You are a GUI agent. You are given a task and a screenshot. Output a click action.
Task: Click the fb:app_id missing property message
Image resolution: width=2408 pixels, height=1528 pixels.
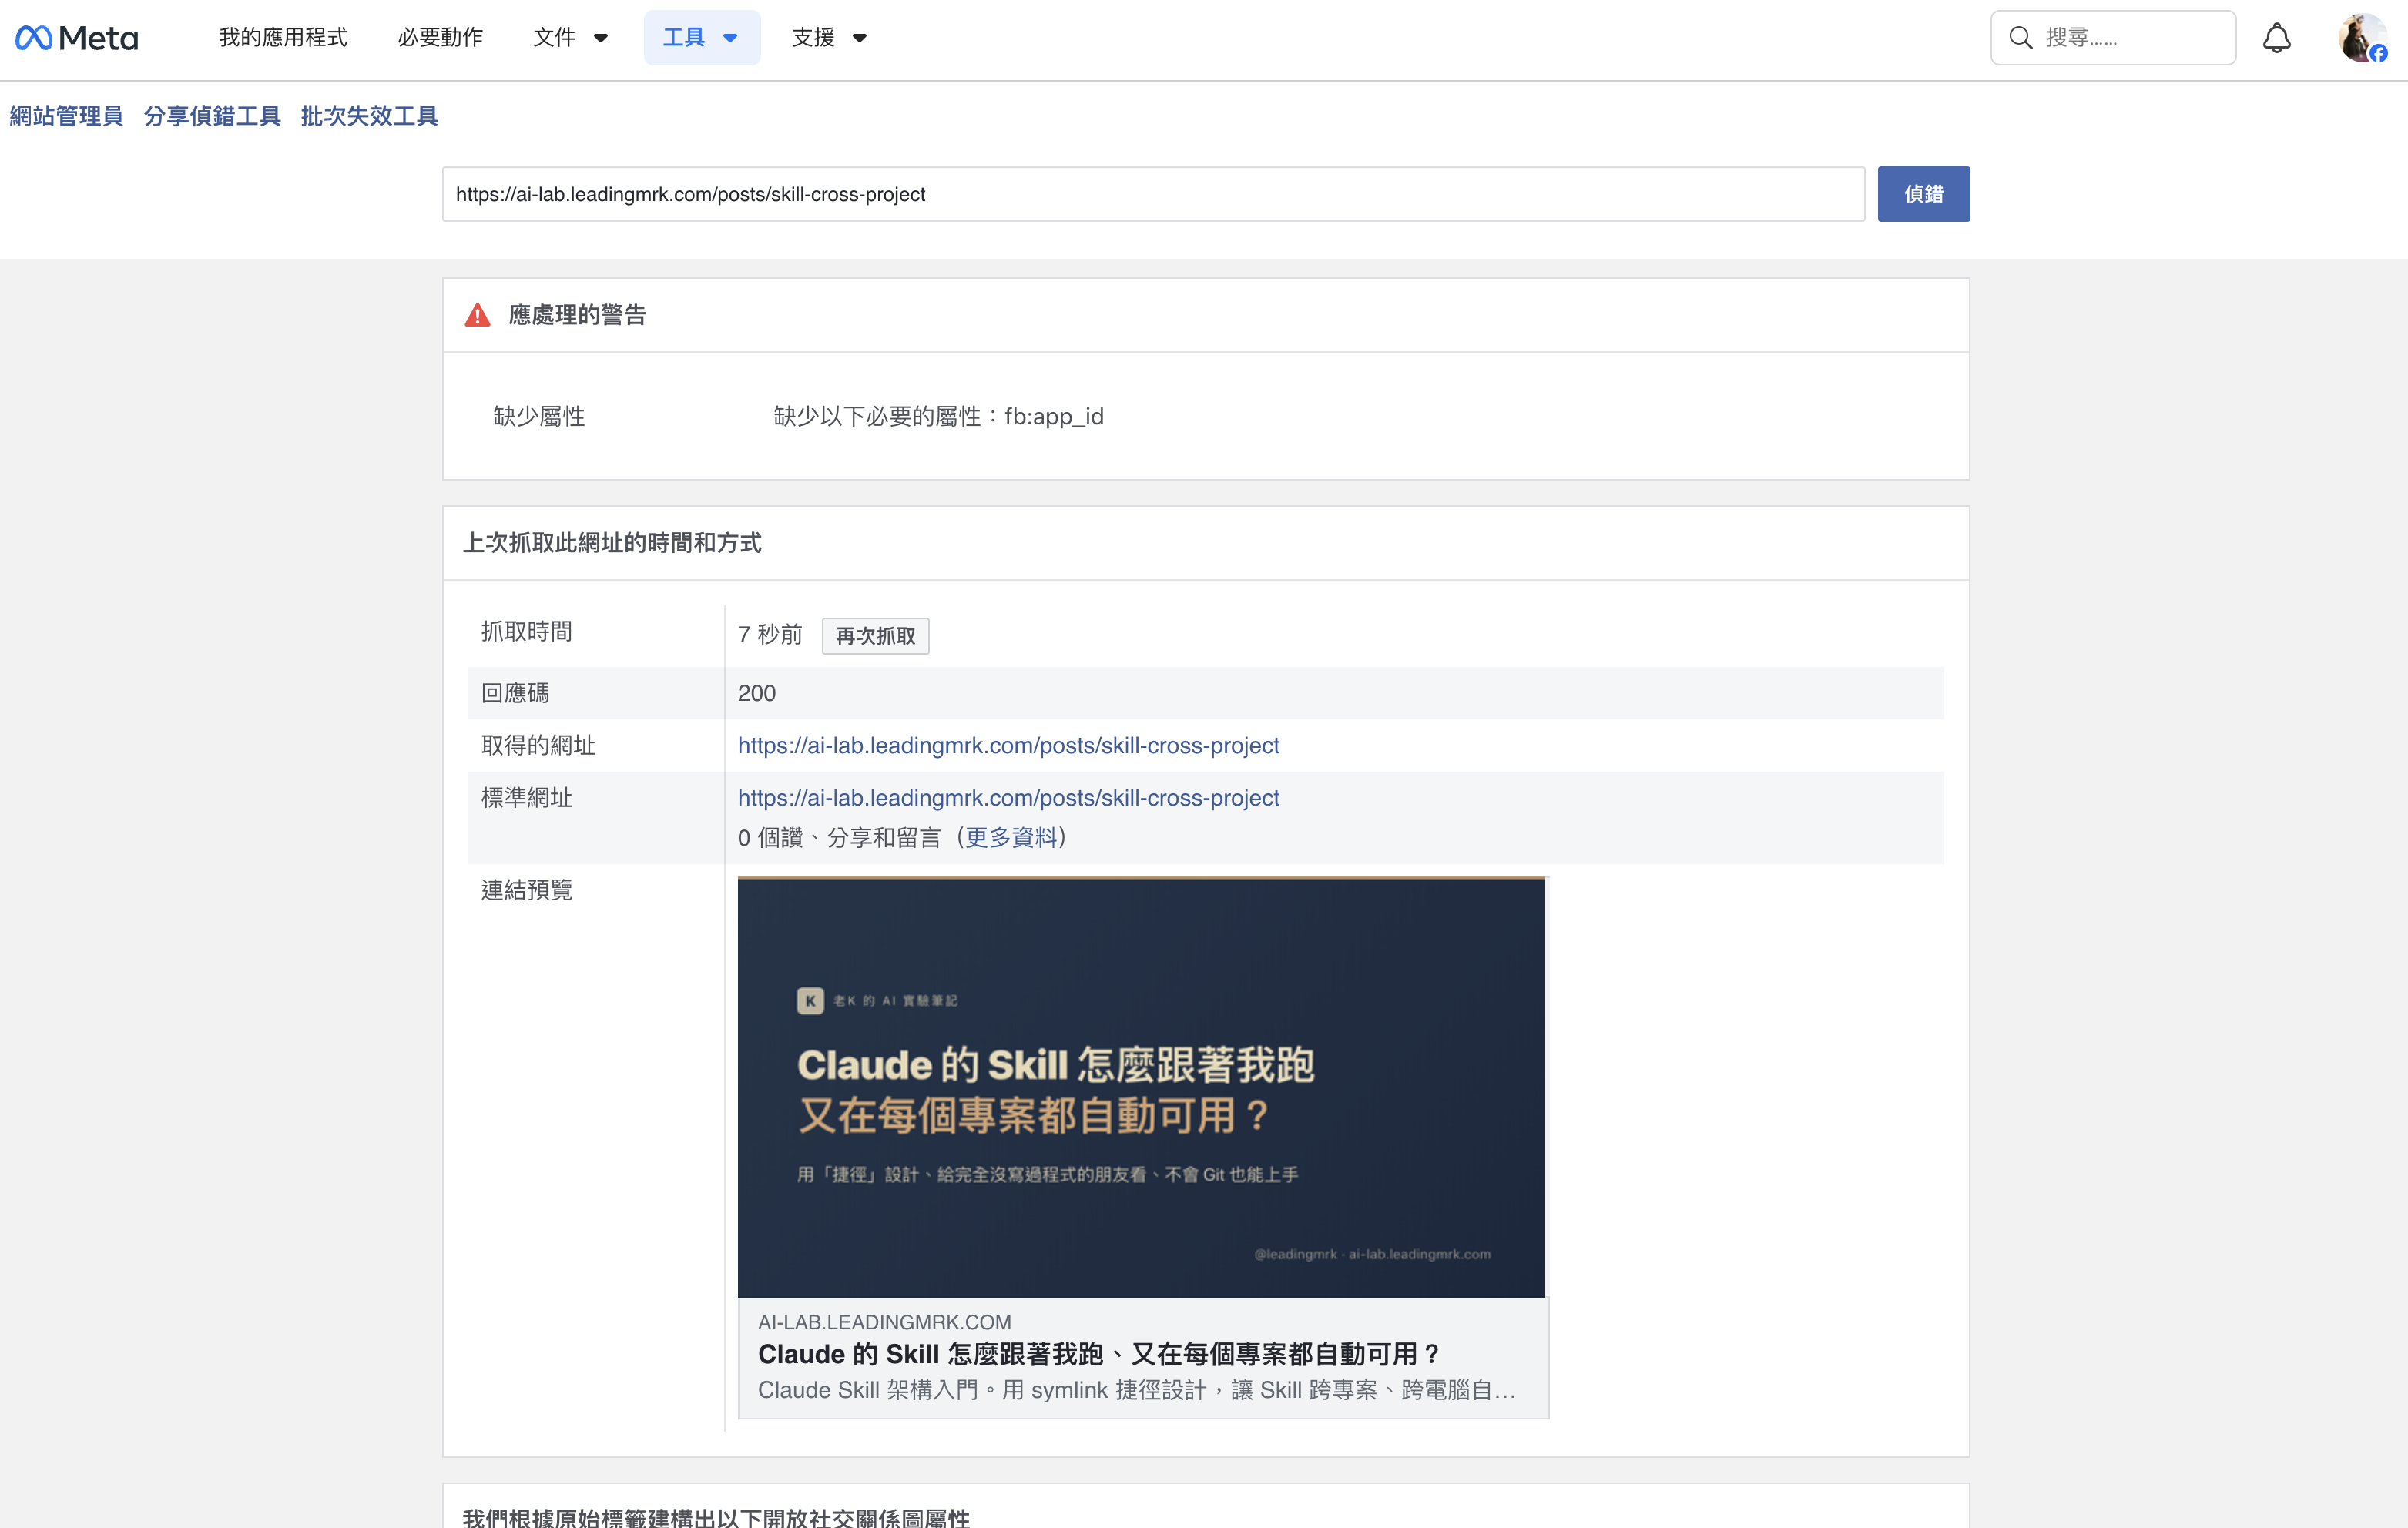click(939, 417)
